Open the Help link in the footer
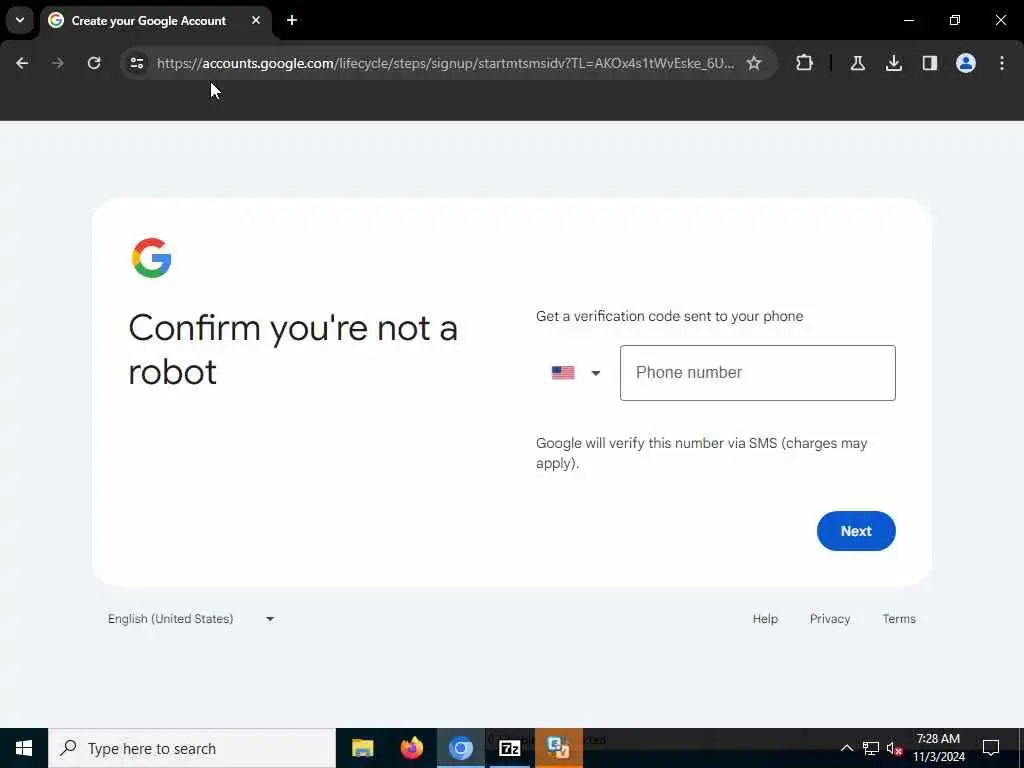Image resolution: width=1024 pixels, height=768 pixels. pos(765,618)
